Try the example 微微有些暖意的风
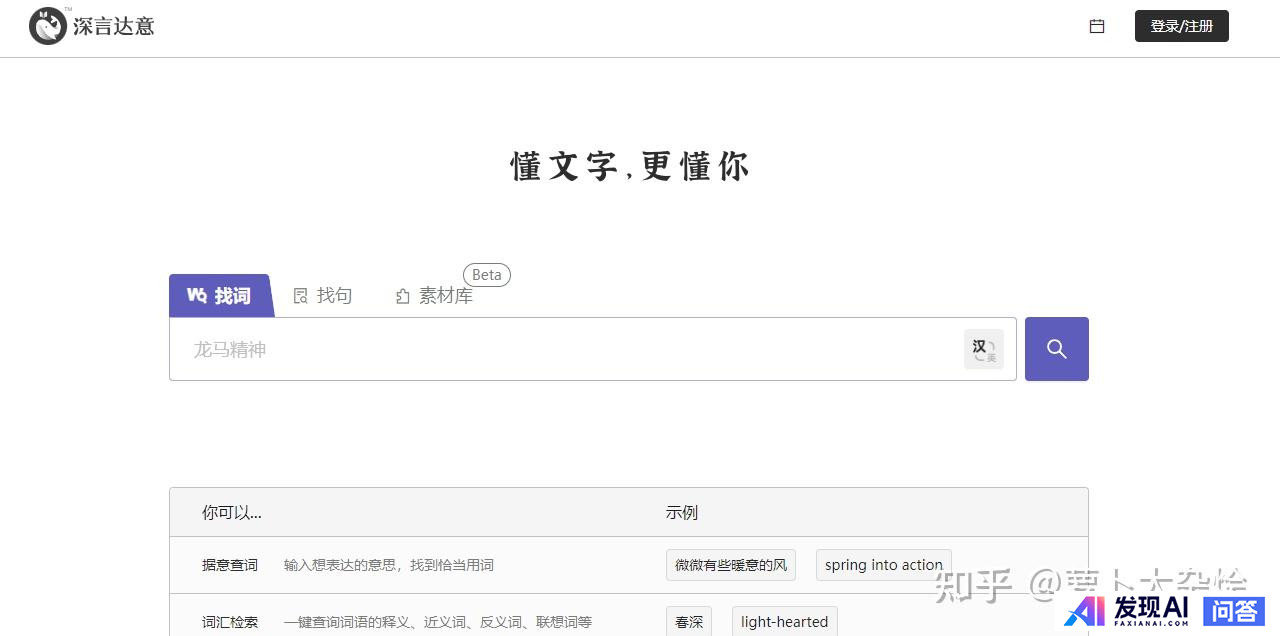The width and height of the screenshot is (1280, 636). pos(730,565)
